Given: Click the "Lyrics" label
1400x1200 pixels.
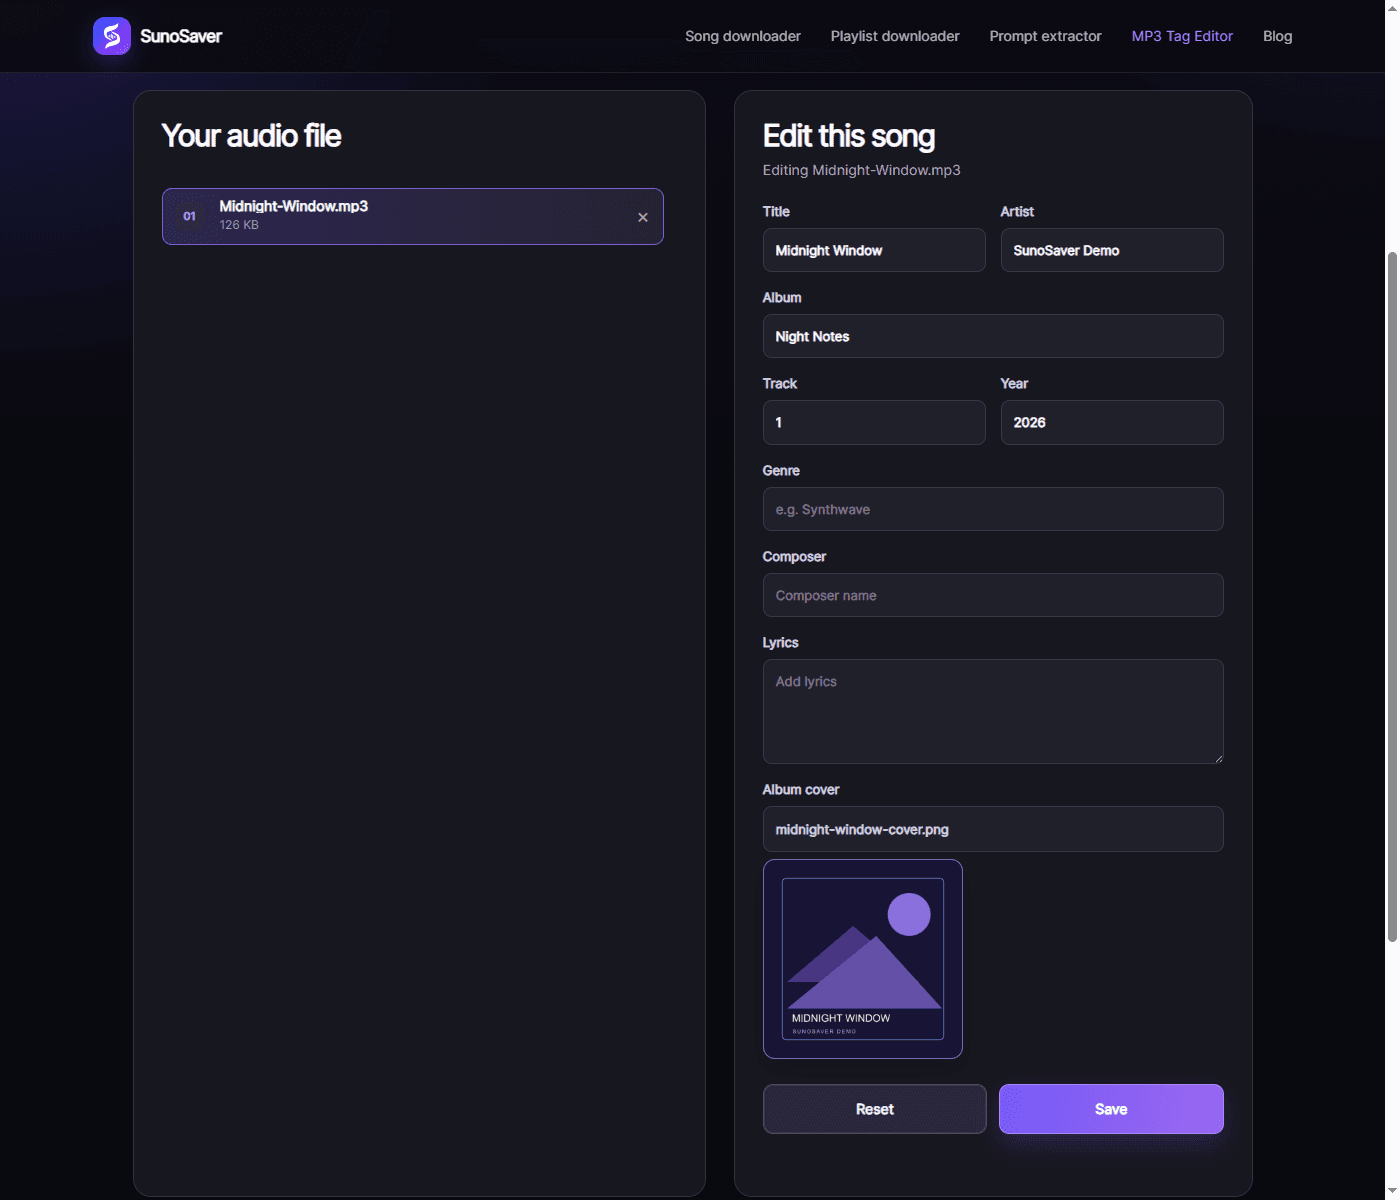Looking at the screenshot, I should tap(781, 643).
